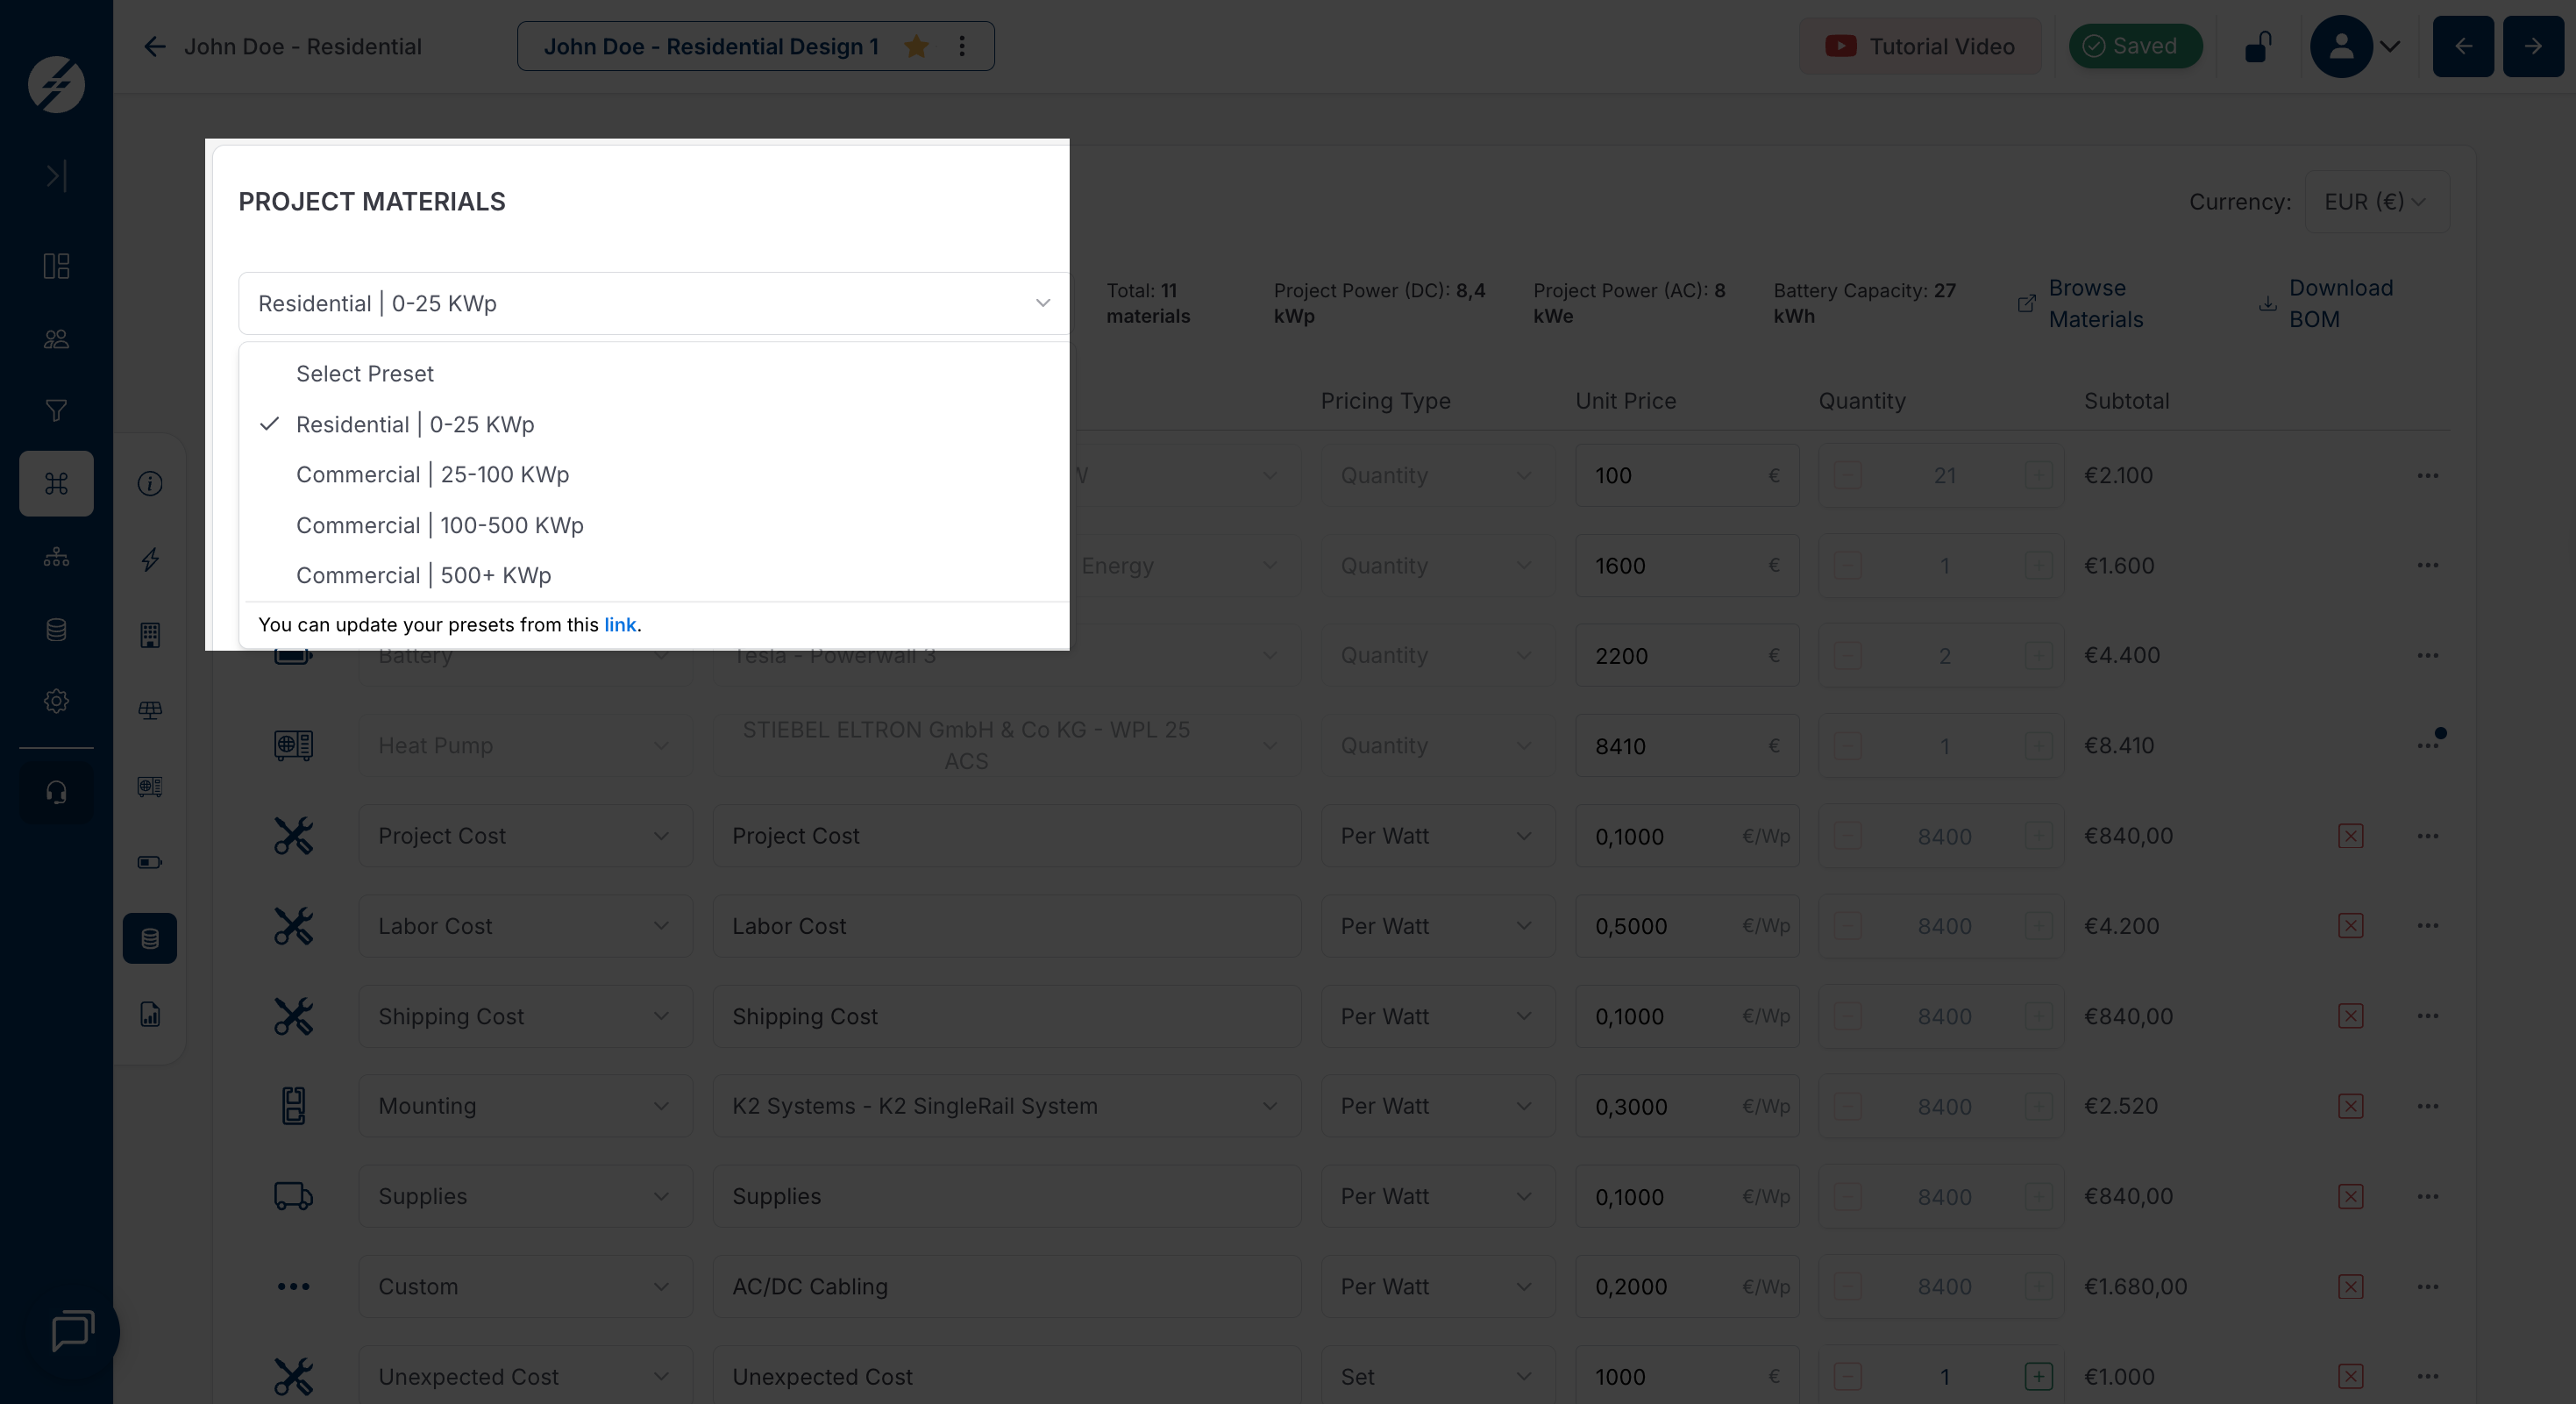2576x1404 pixels.
Task: Open the chat bubble widget
Action: click(72, 1331)
